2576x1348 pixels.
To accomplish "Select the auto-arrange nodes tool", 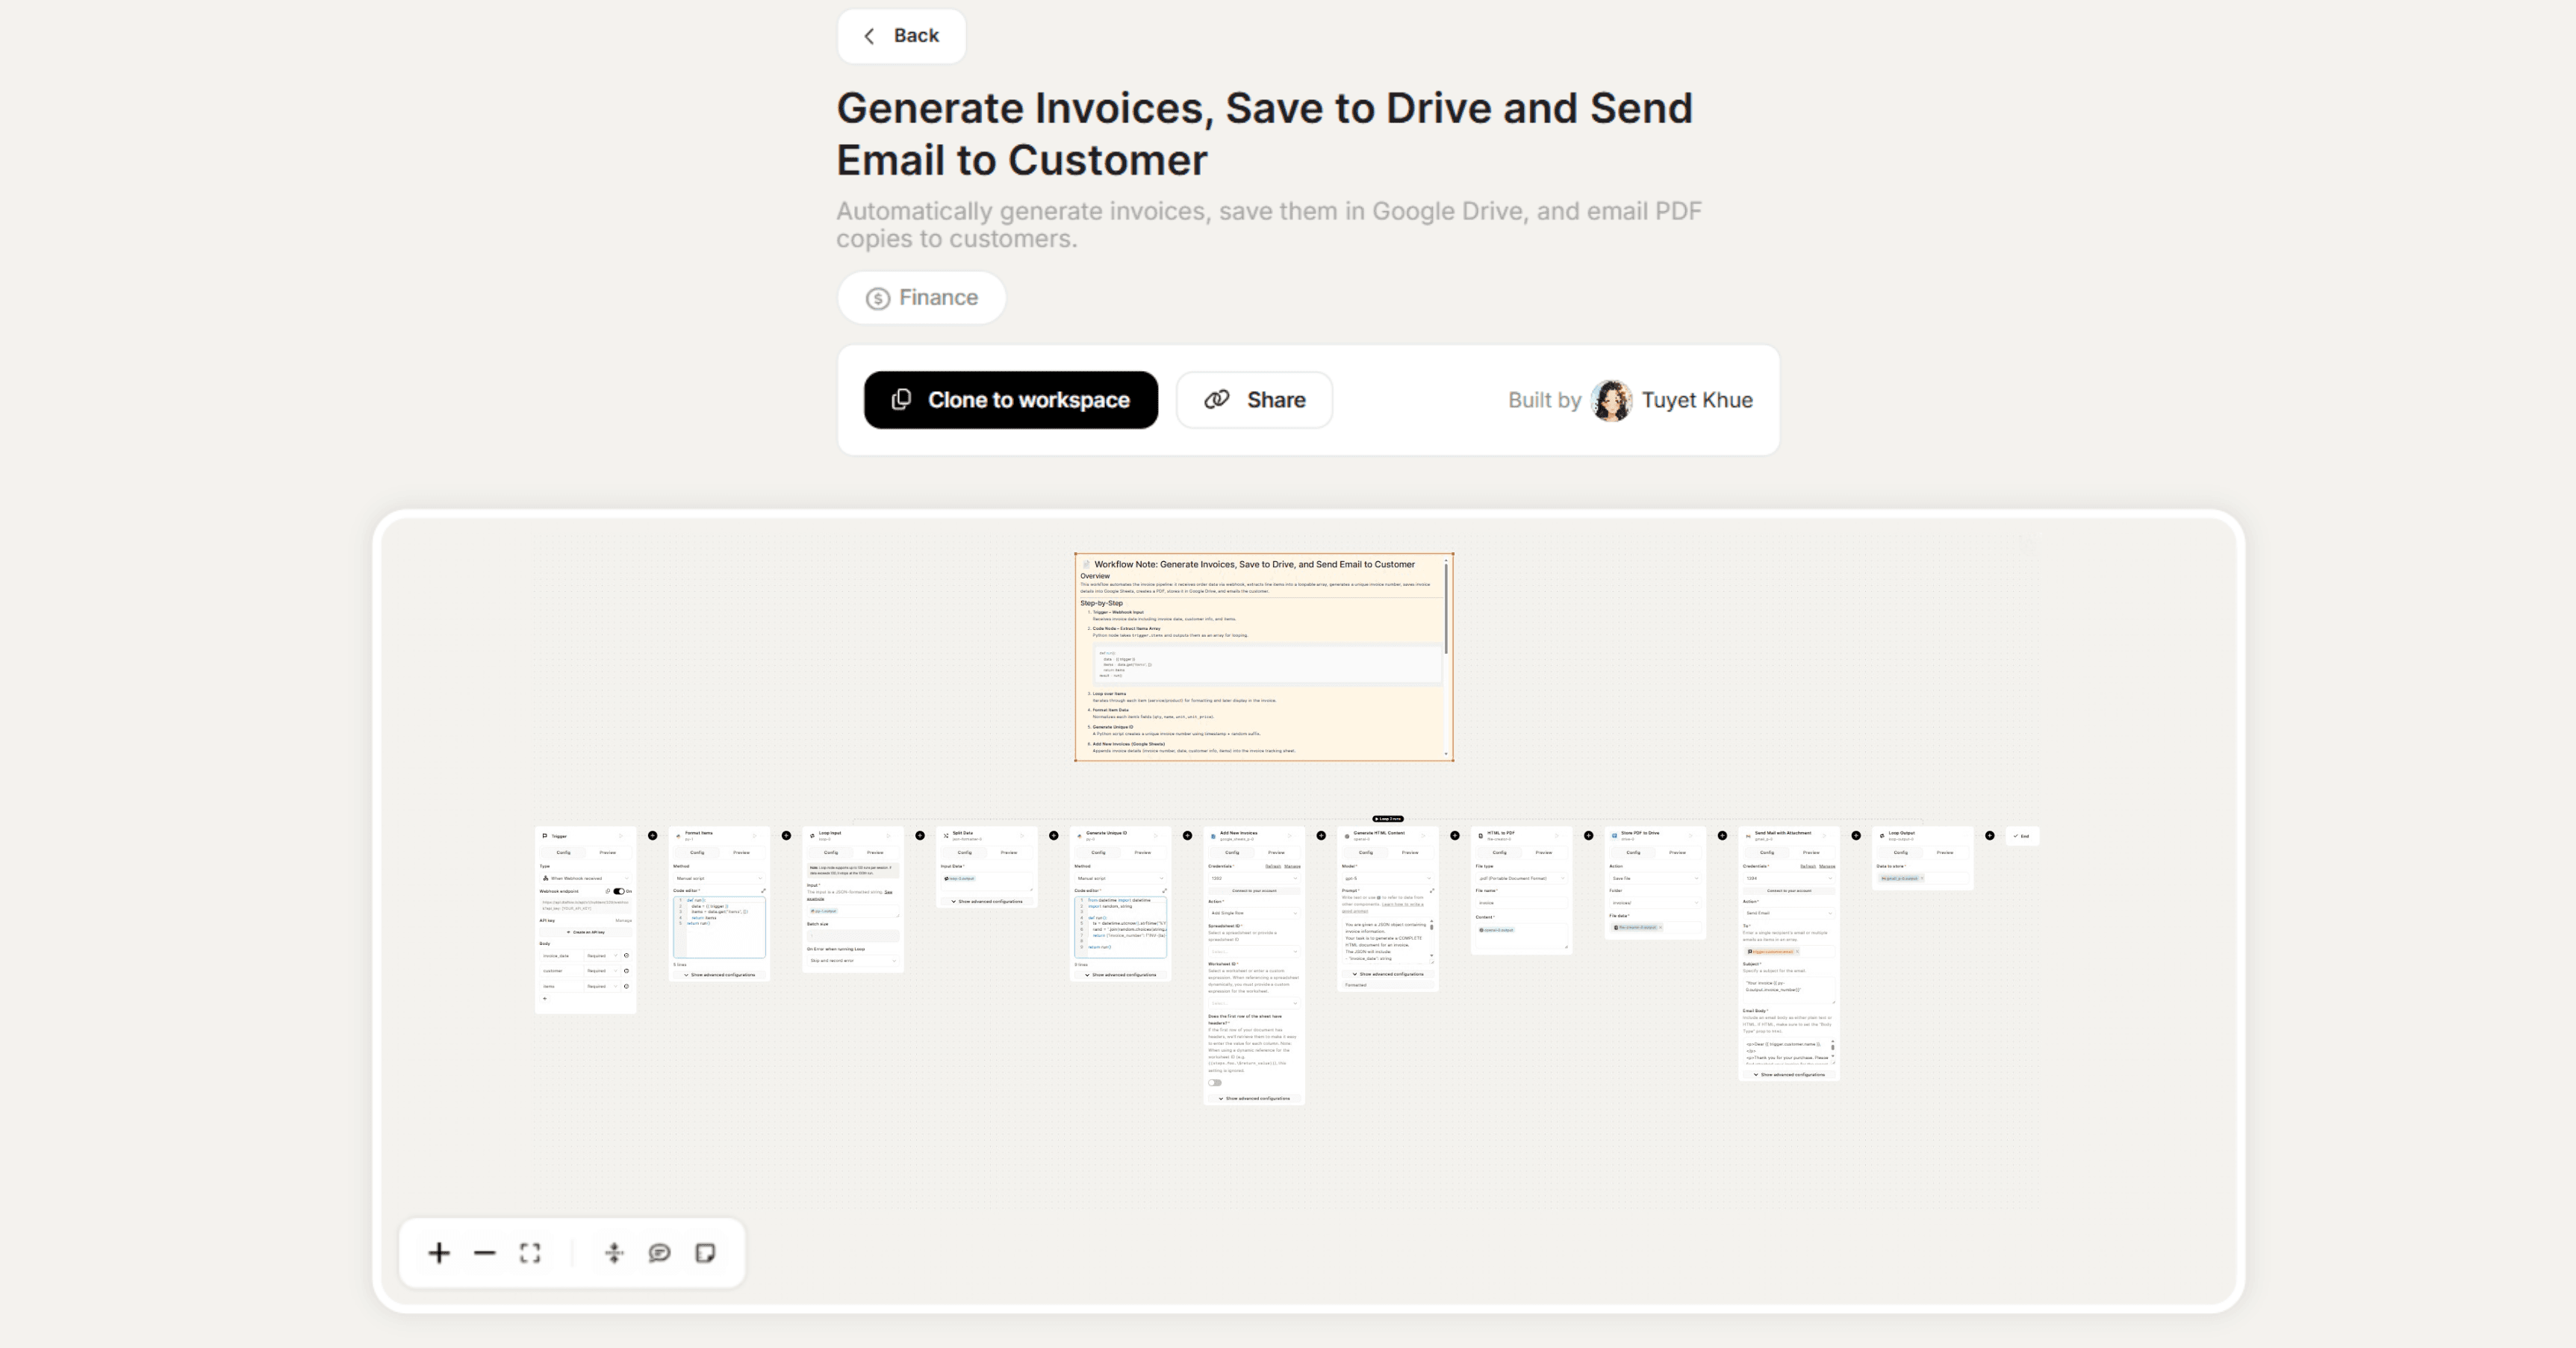I will [614, 1253].
